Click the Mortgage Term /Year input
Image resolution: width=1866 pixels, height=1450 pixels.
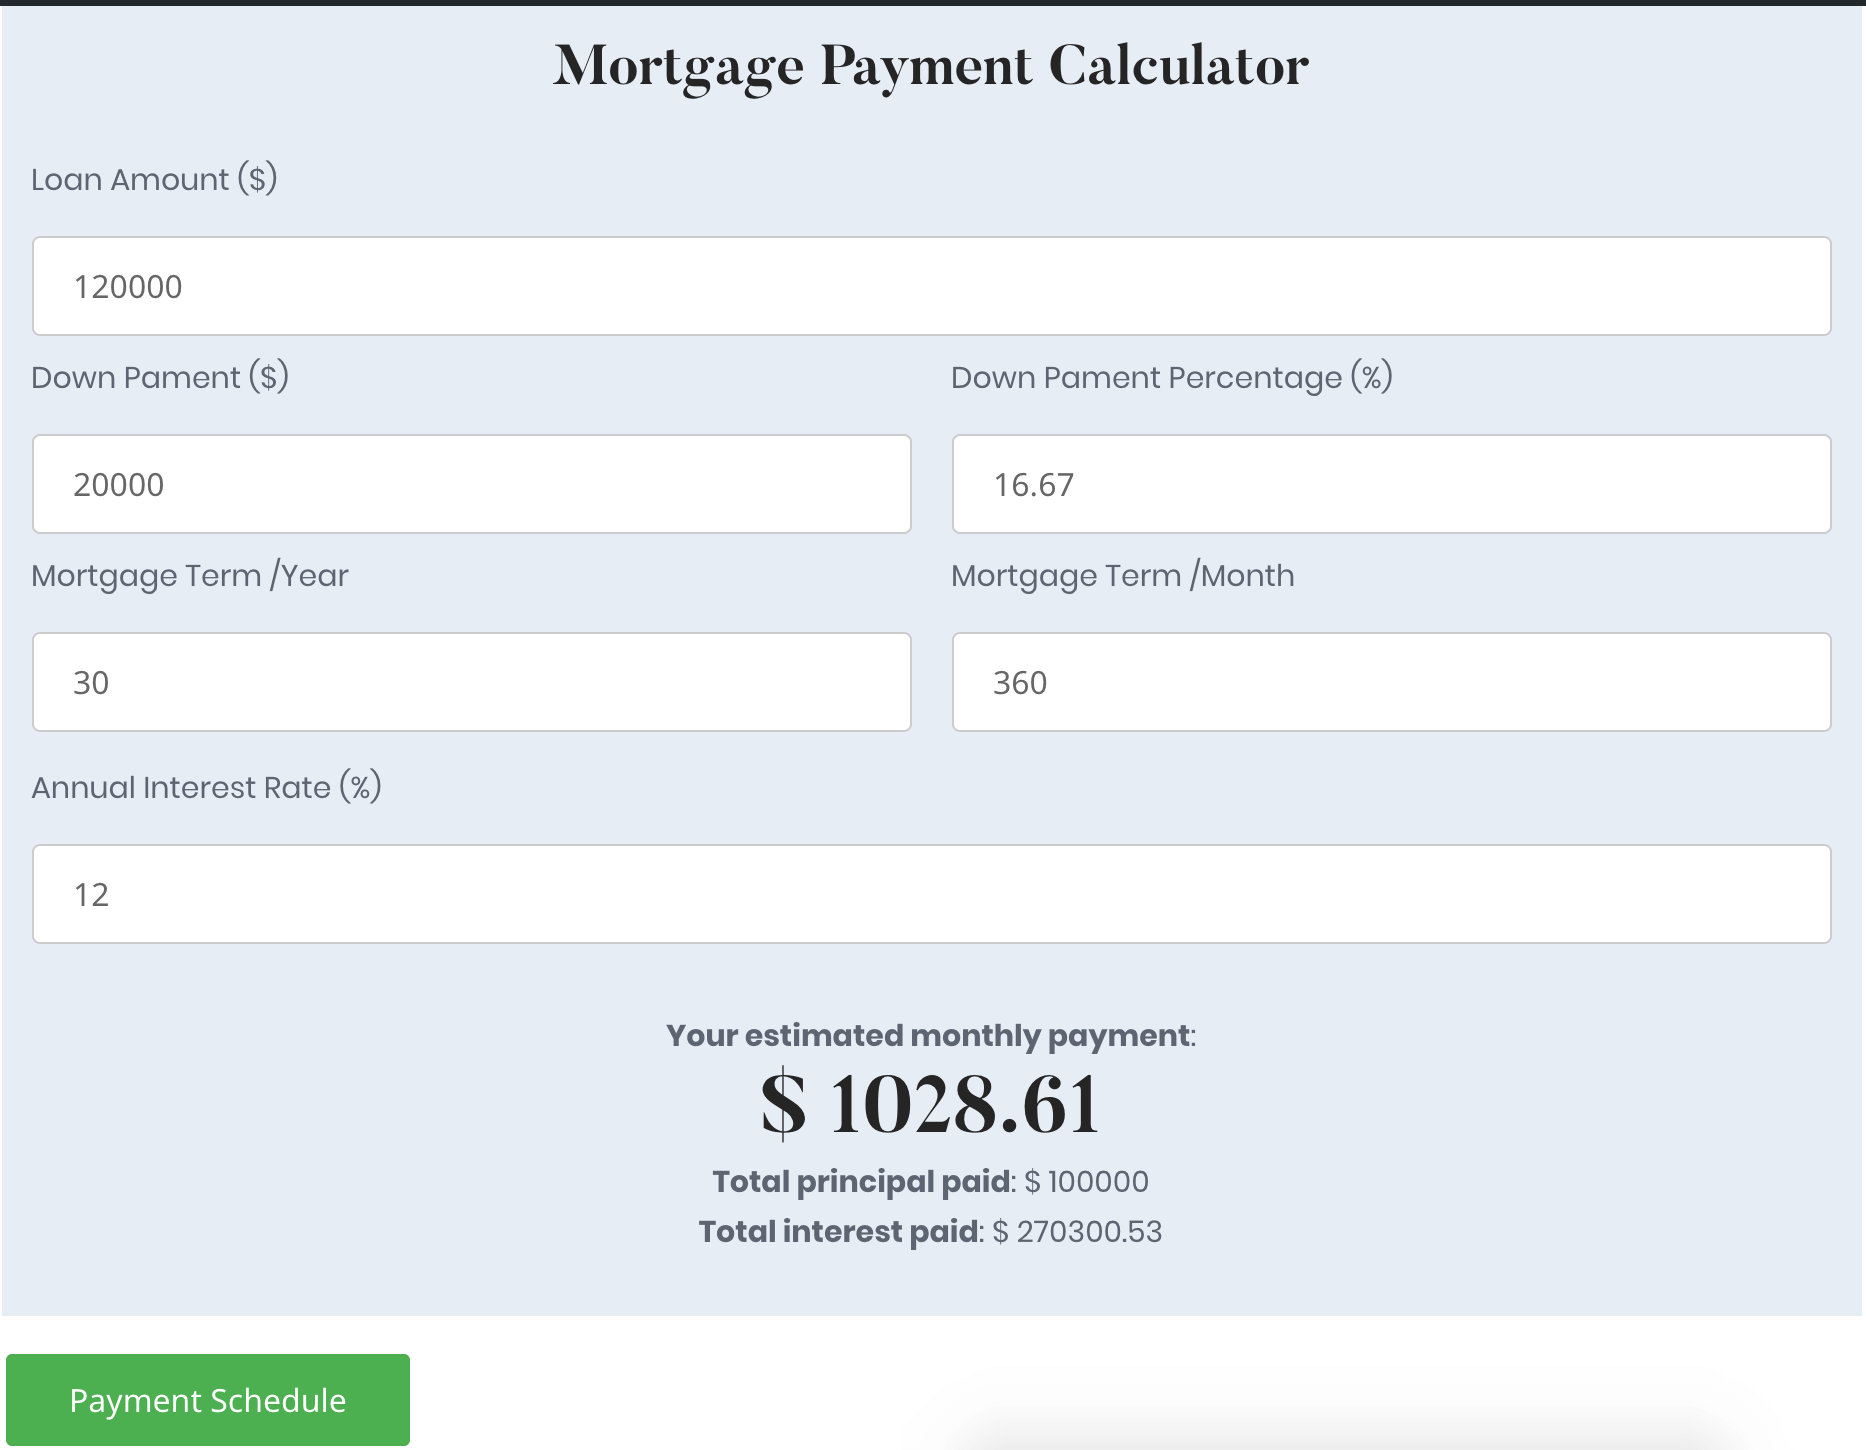(x=471, y=682)
